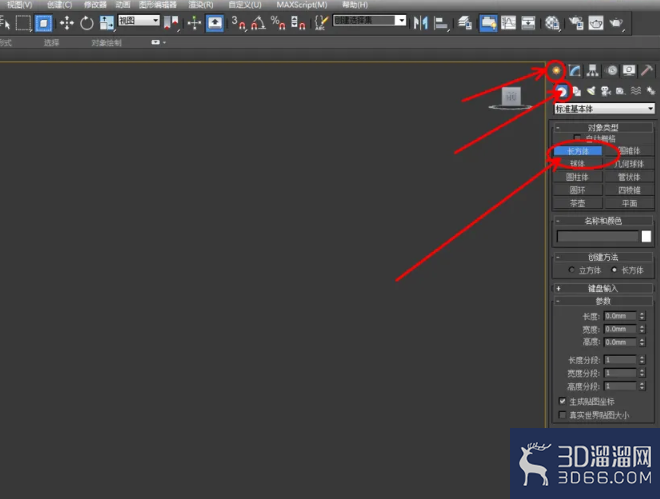The width and height of the screenshot is (660, 499).
Task: Activate Select and Move tool
Action: 67,23
